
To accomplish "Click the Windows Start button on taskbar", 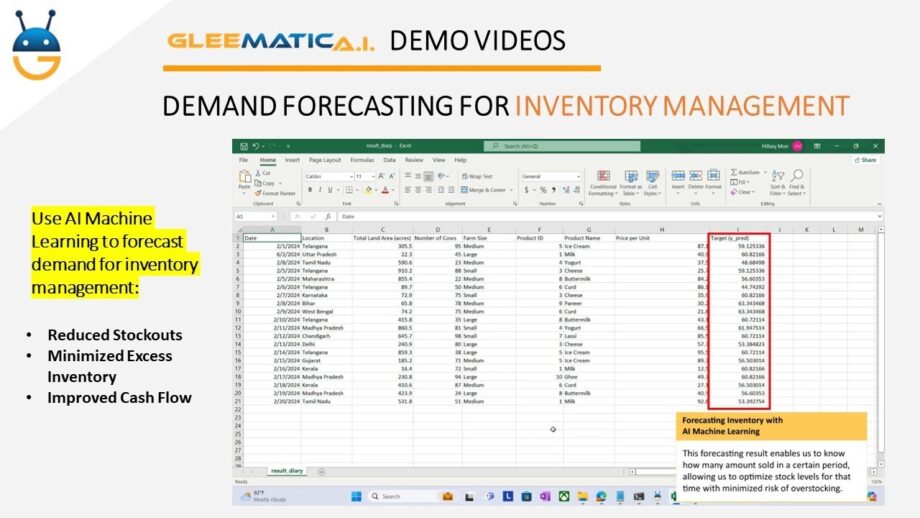I will pos(356,496).
